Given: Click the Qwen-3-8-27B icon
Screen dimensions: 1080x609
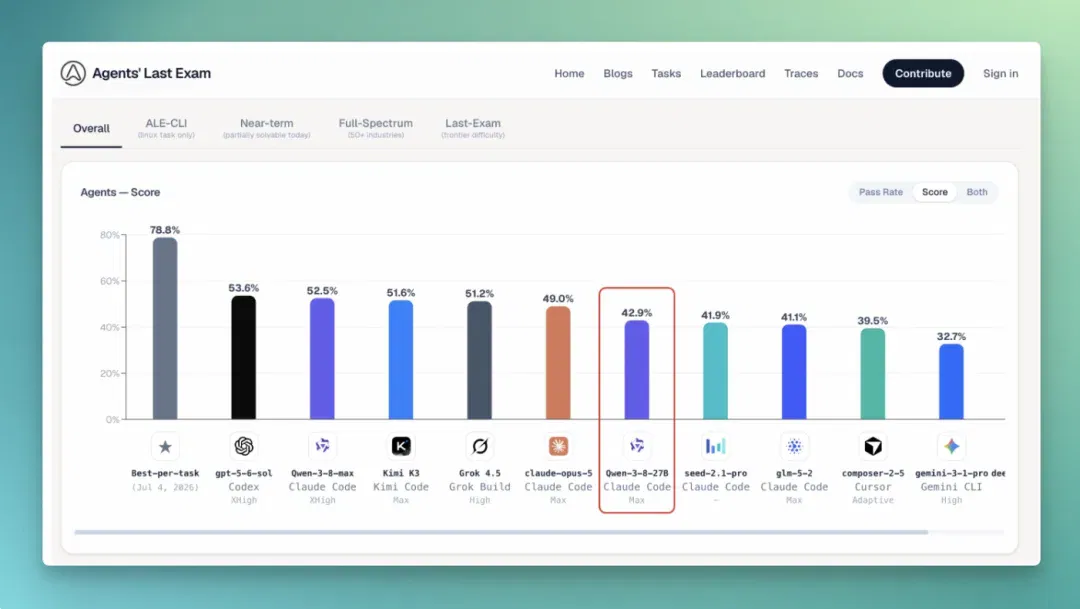Looking at the screenshot, I should tap(636, 446).
